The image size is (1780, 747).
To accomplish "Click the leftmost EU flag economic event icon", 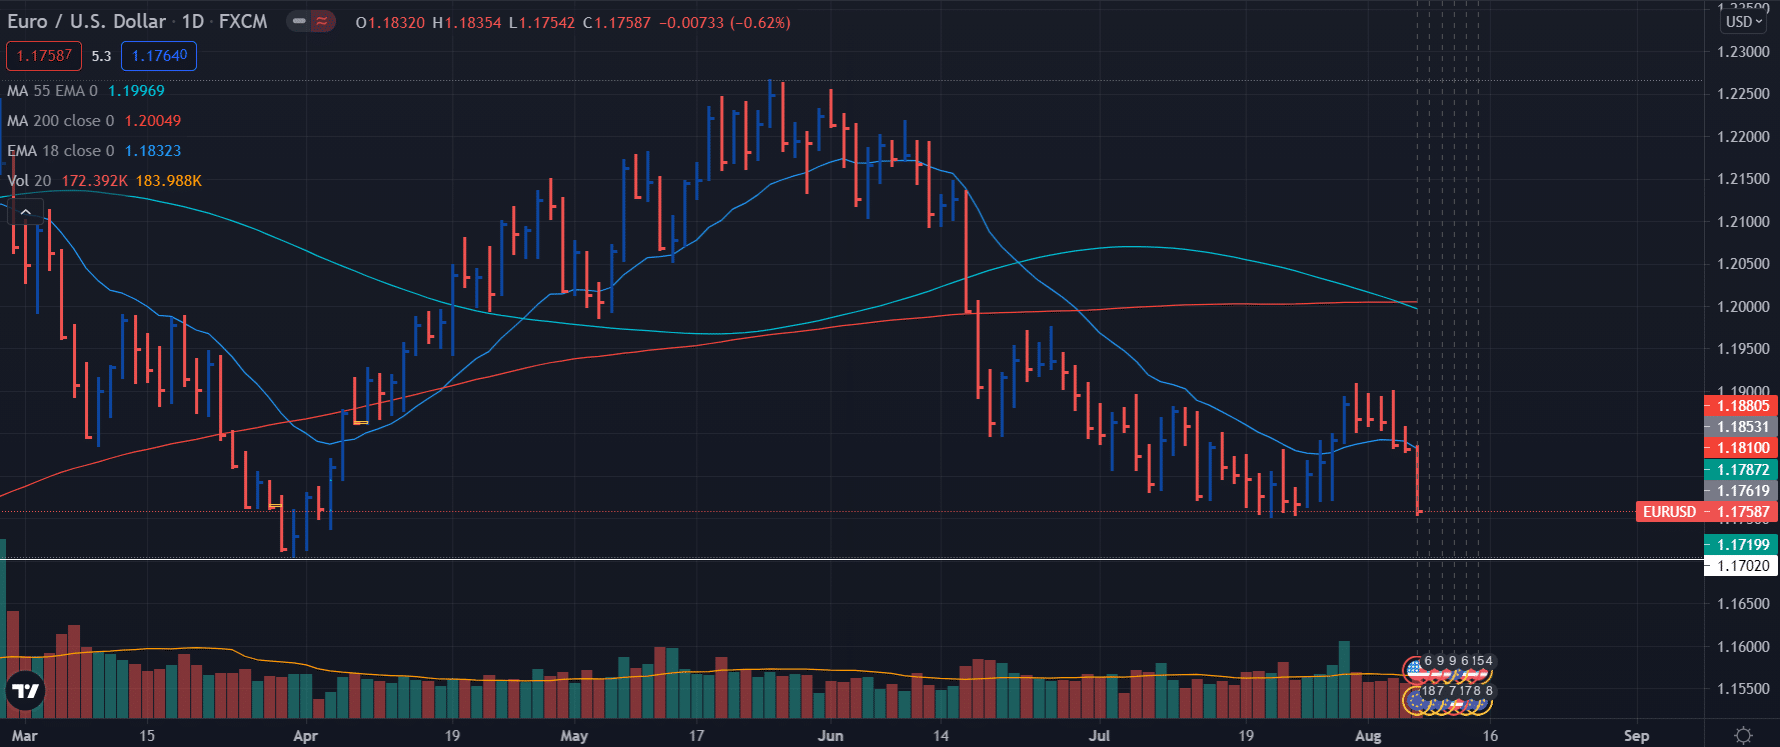I will (x=1414, y=701).
